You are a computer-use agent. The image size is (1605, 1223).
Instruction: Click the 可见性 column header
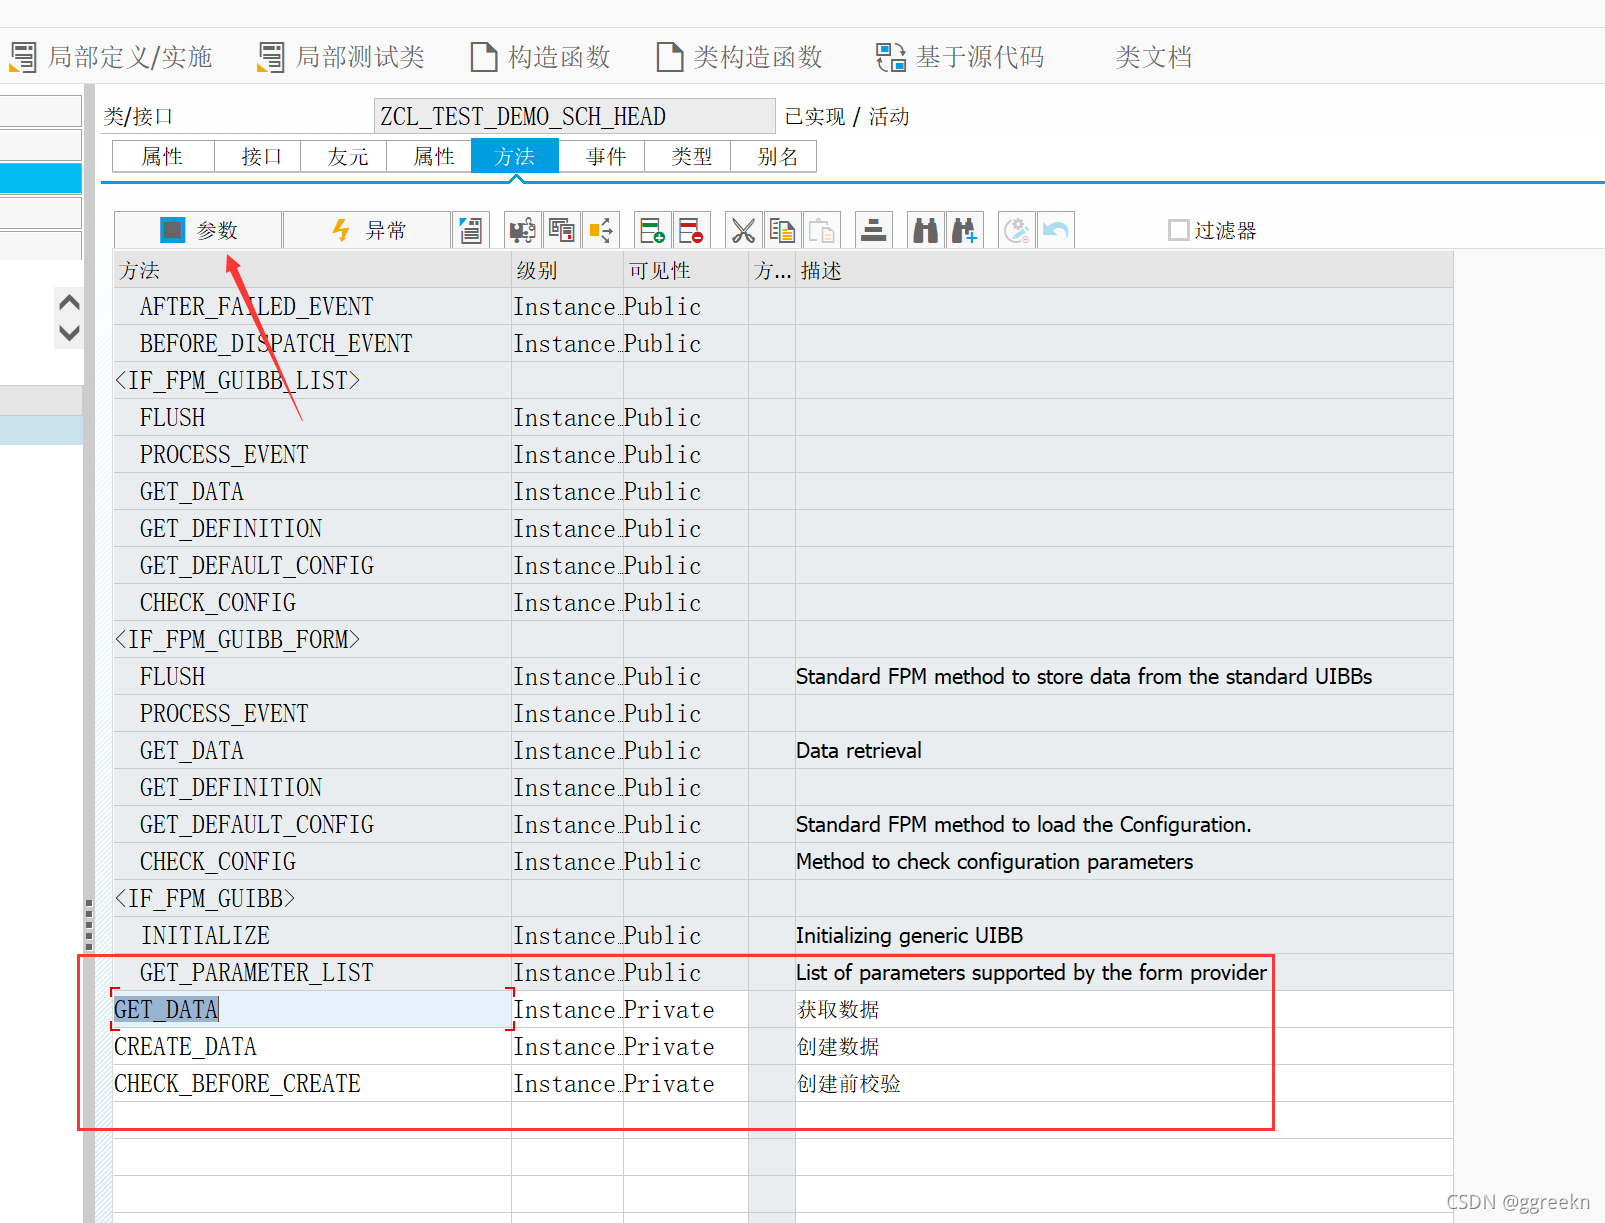coord(686,270)
